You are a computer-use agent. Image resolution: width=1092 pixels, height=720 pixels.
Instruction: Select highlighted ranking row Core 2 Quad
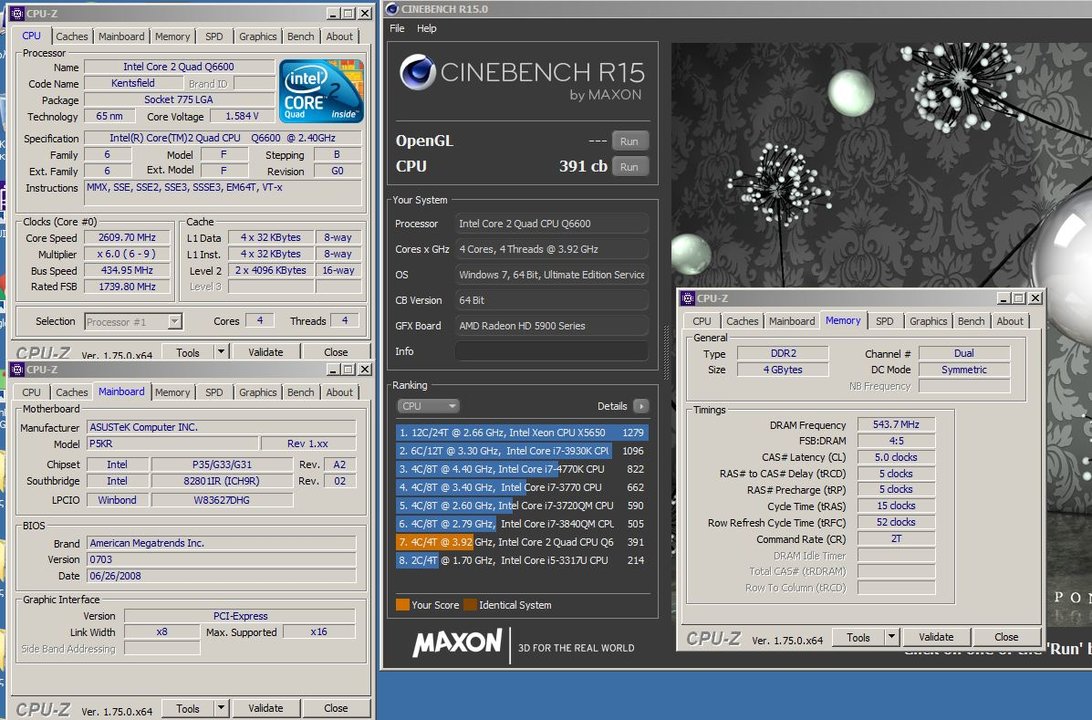pyautogui.click(x=522, y=542)
